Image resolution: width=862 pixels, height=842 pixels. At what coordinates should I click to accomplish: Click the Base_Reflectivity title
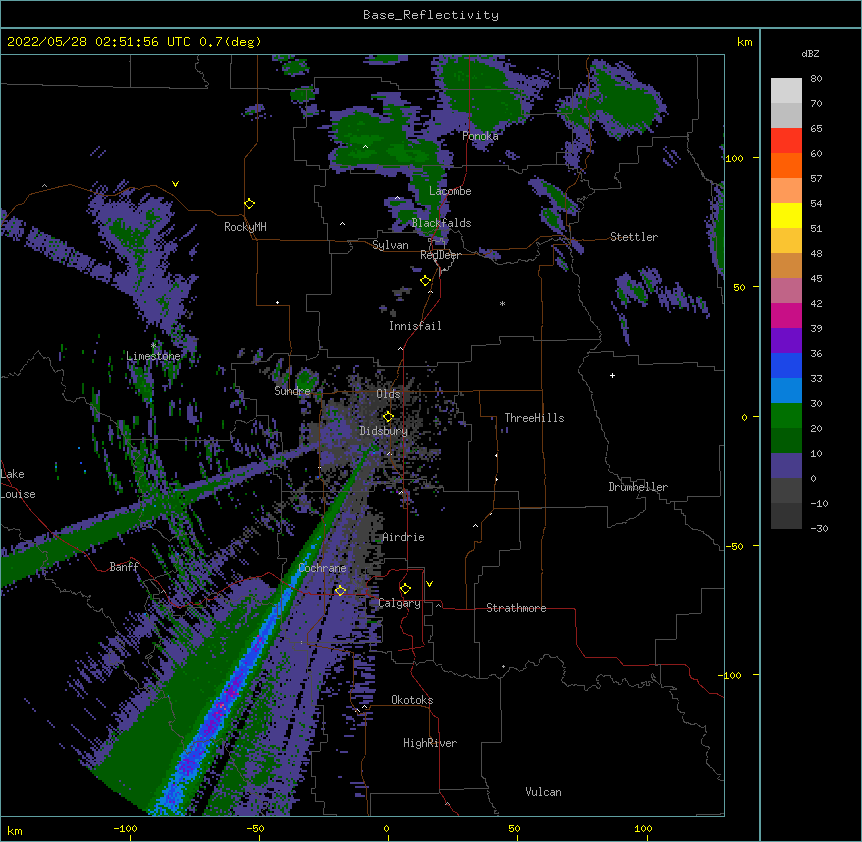tap(431, 15)
